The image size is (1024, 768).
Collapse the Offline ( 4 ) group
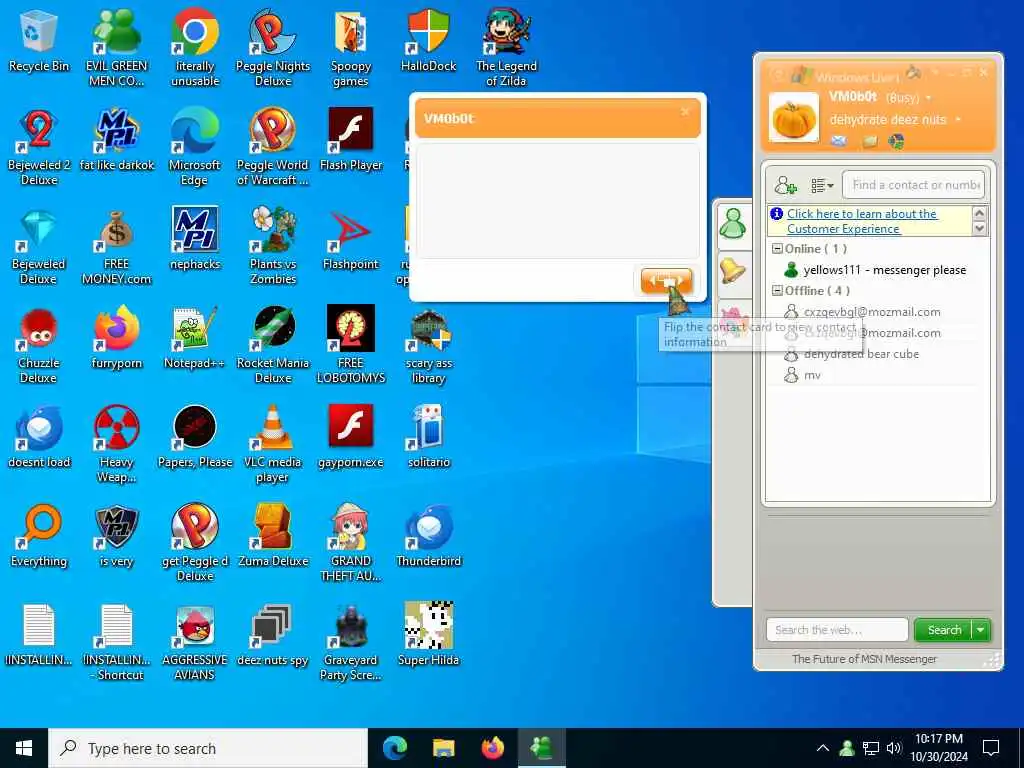coord(777,291)
